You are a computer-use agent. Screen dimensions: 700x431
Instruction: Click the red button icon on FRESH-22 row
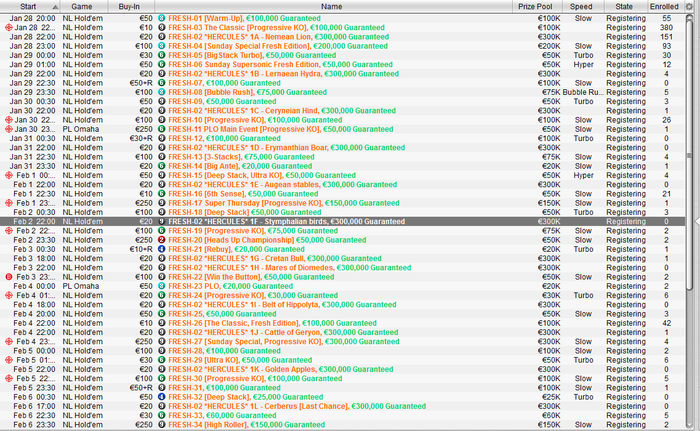click(8, 277)
